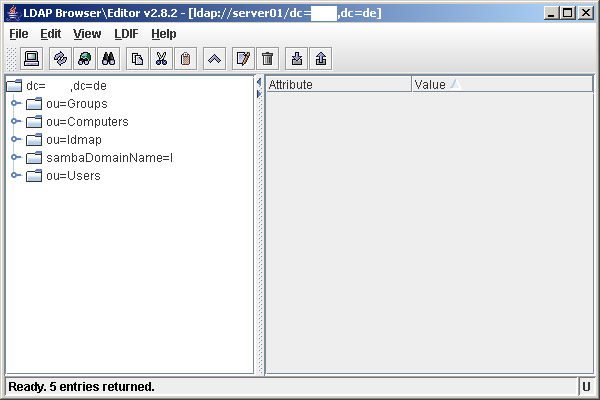Expand the ou=Users node
Screen dimensions: 600x400
pos(15,175)
